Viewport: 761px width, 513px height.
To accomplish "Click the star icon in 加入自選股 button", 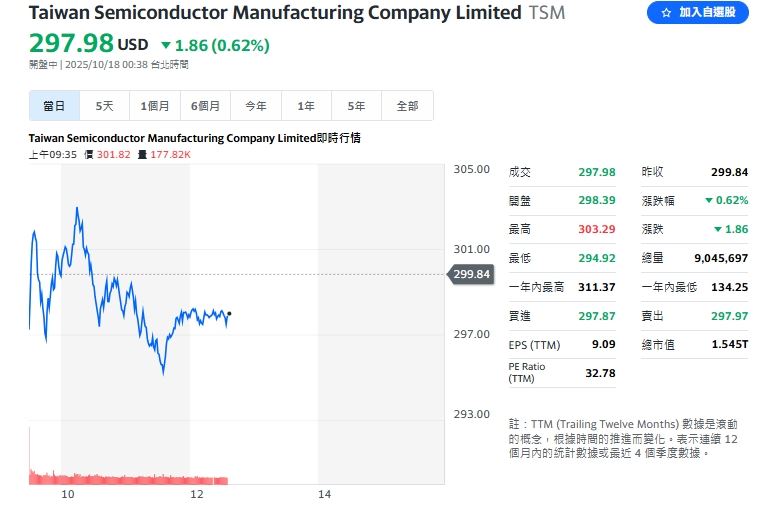I will coord(666,13).
